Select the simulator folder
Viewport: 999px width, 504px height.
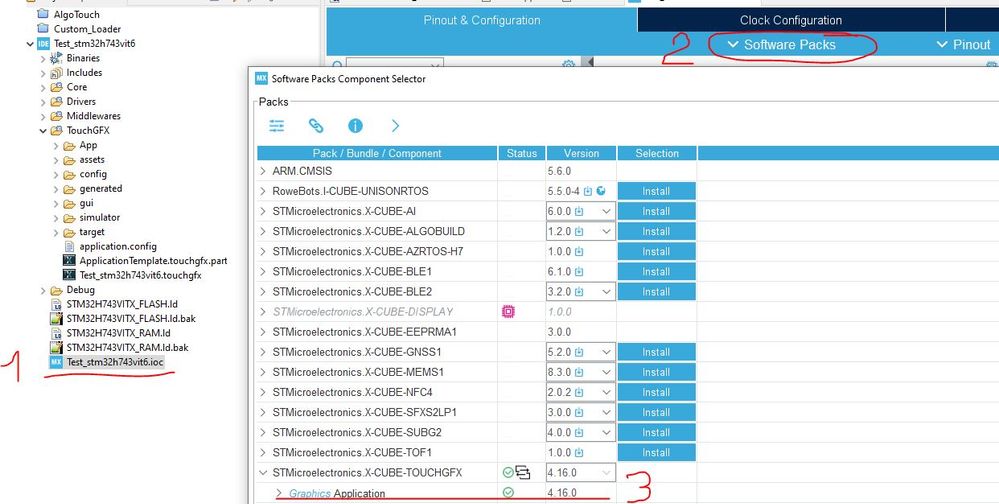point(99,217)
